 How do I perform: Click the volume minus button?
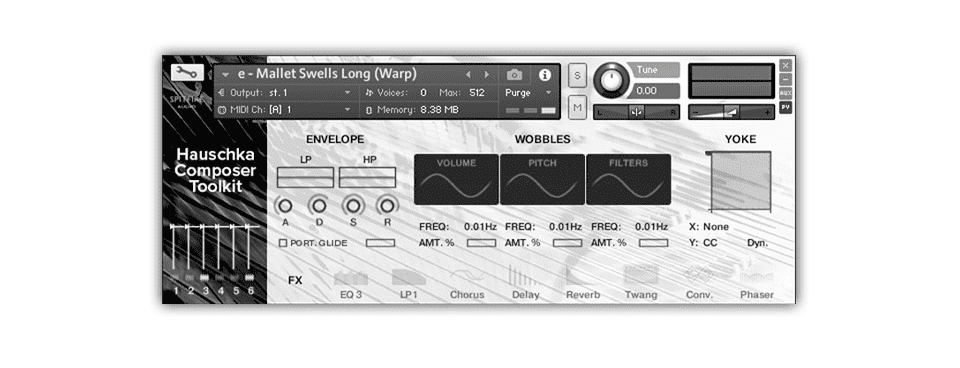(695, 113)
